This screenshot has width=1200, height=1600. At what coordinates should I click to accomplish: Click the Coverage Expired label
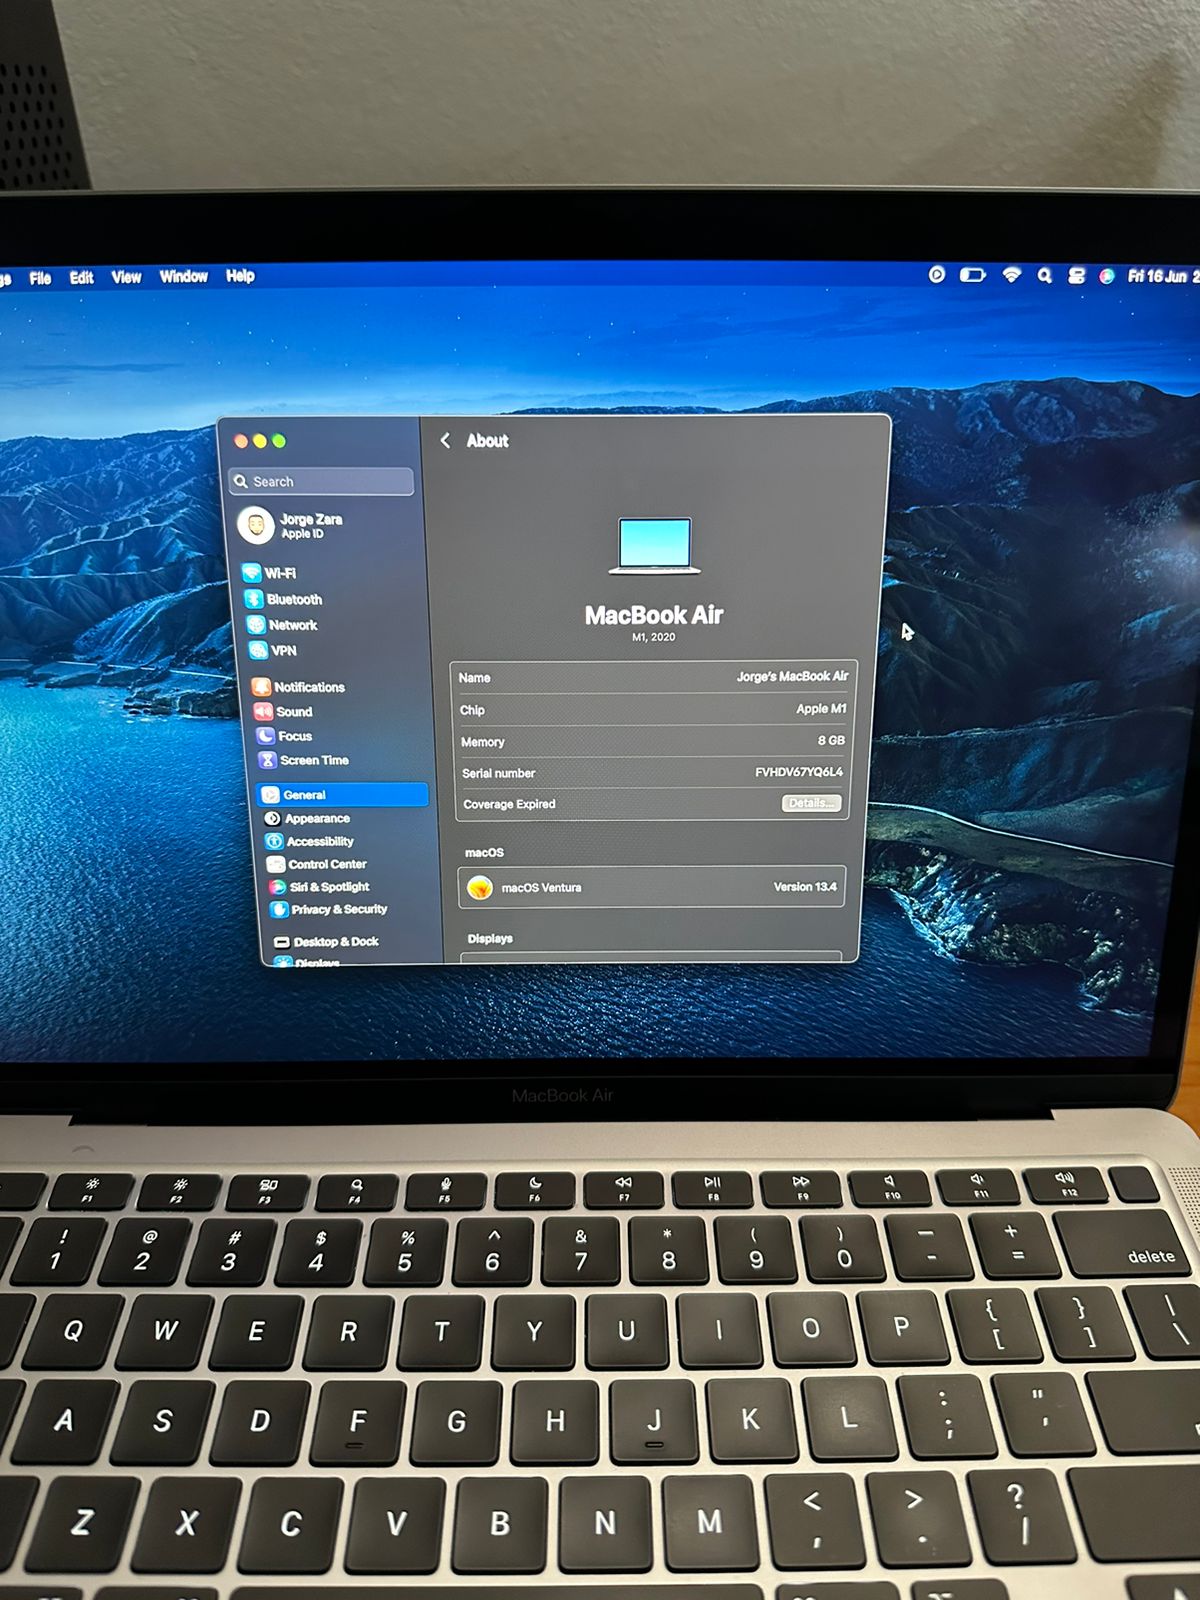click(x=509, y=804)
